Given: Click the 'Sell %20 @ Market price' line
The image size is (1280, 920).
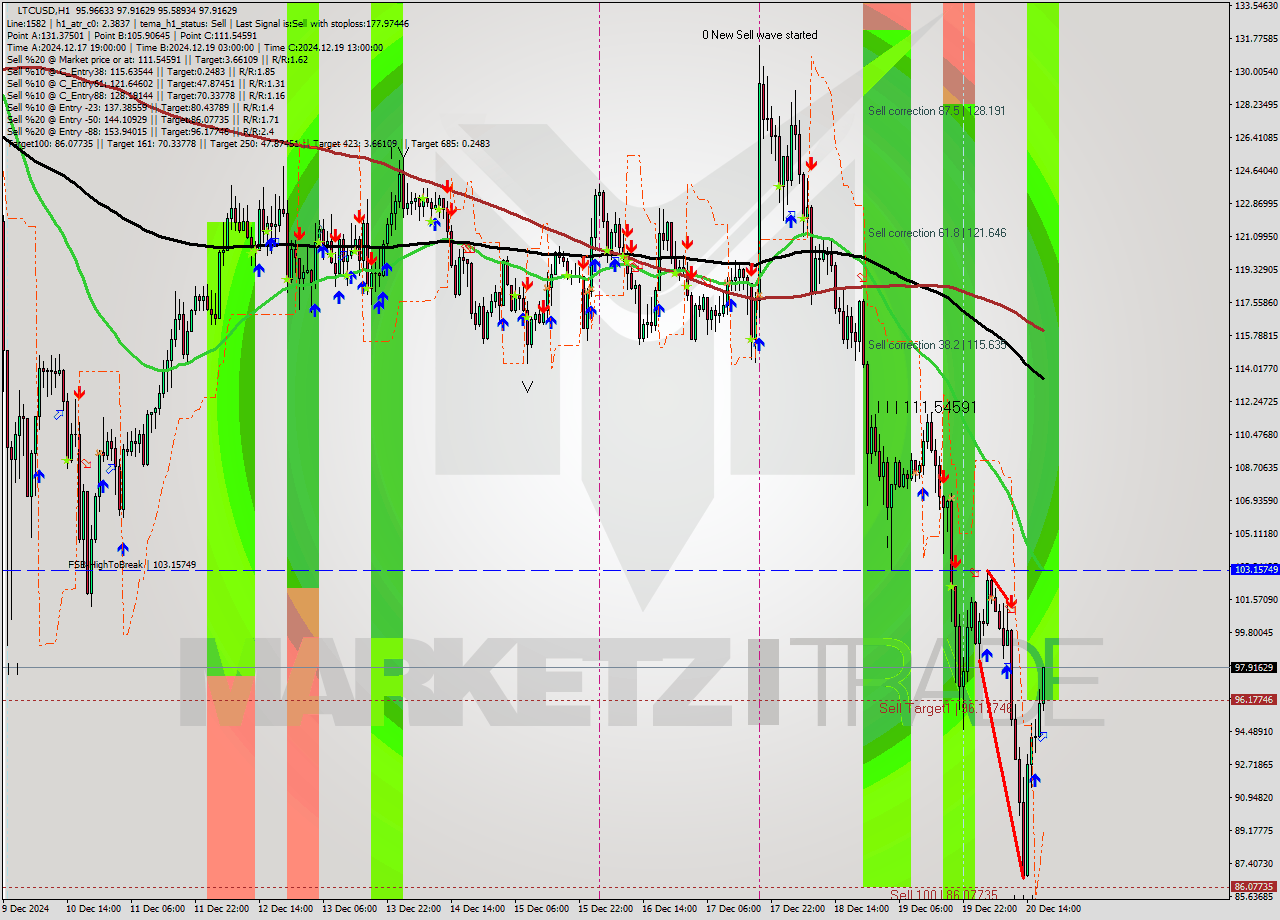Looking at the screenshot, I should [x=157, y=59].
